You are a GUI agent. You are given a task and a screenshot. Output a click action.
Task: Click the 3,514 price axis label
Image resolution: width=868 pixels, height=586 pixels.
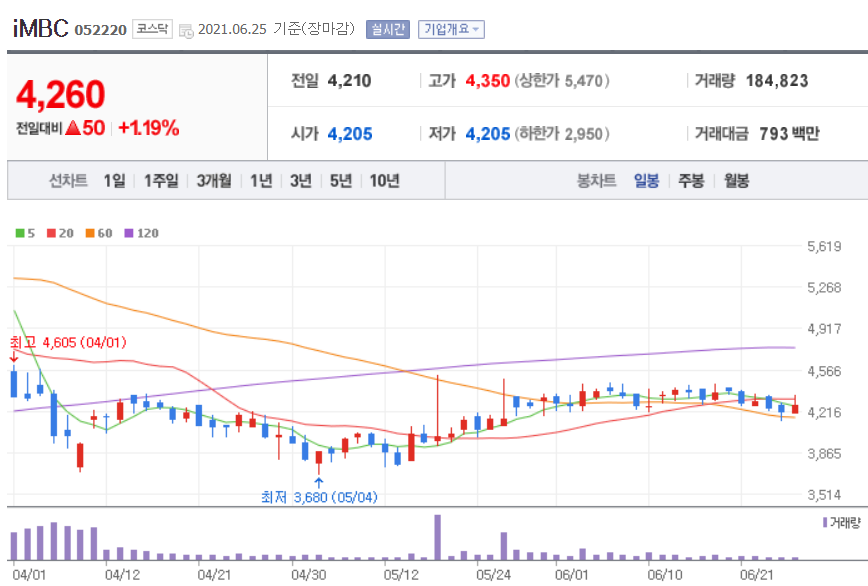point(824,495)
